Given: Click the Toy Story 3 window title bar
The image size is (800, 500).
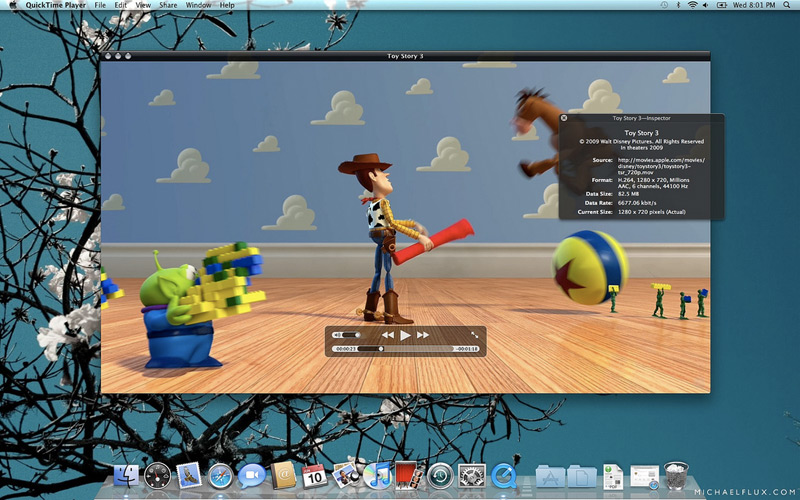Looking at the screenshot, I should [x=405, y=56].
